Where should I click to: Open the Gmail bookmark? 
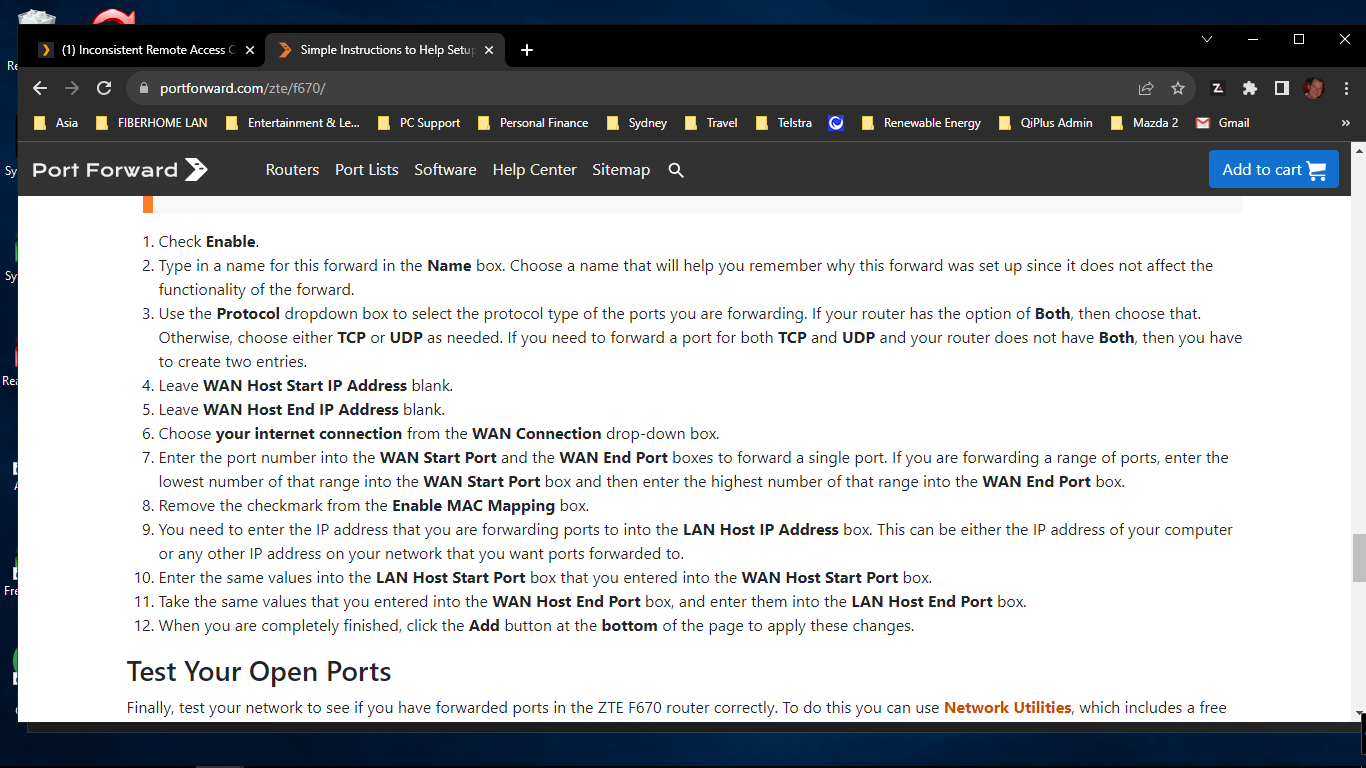click(1222, 123)
